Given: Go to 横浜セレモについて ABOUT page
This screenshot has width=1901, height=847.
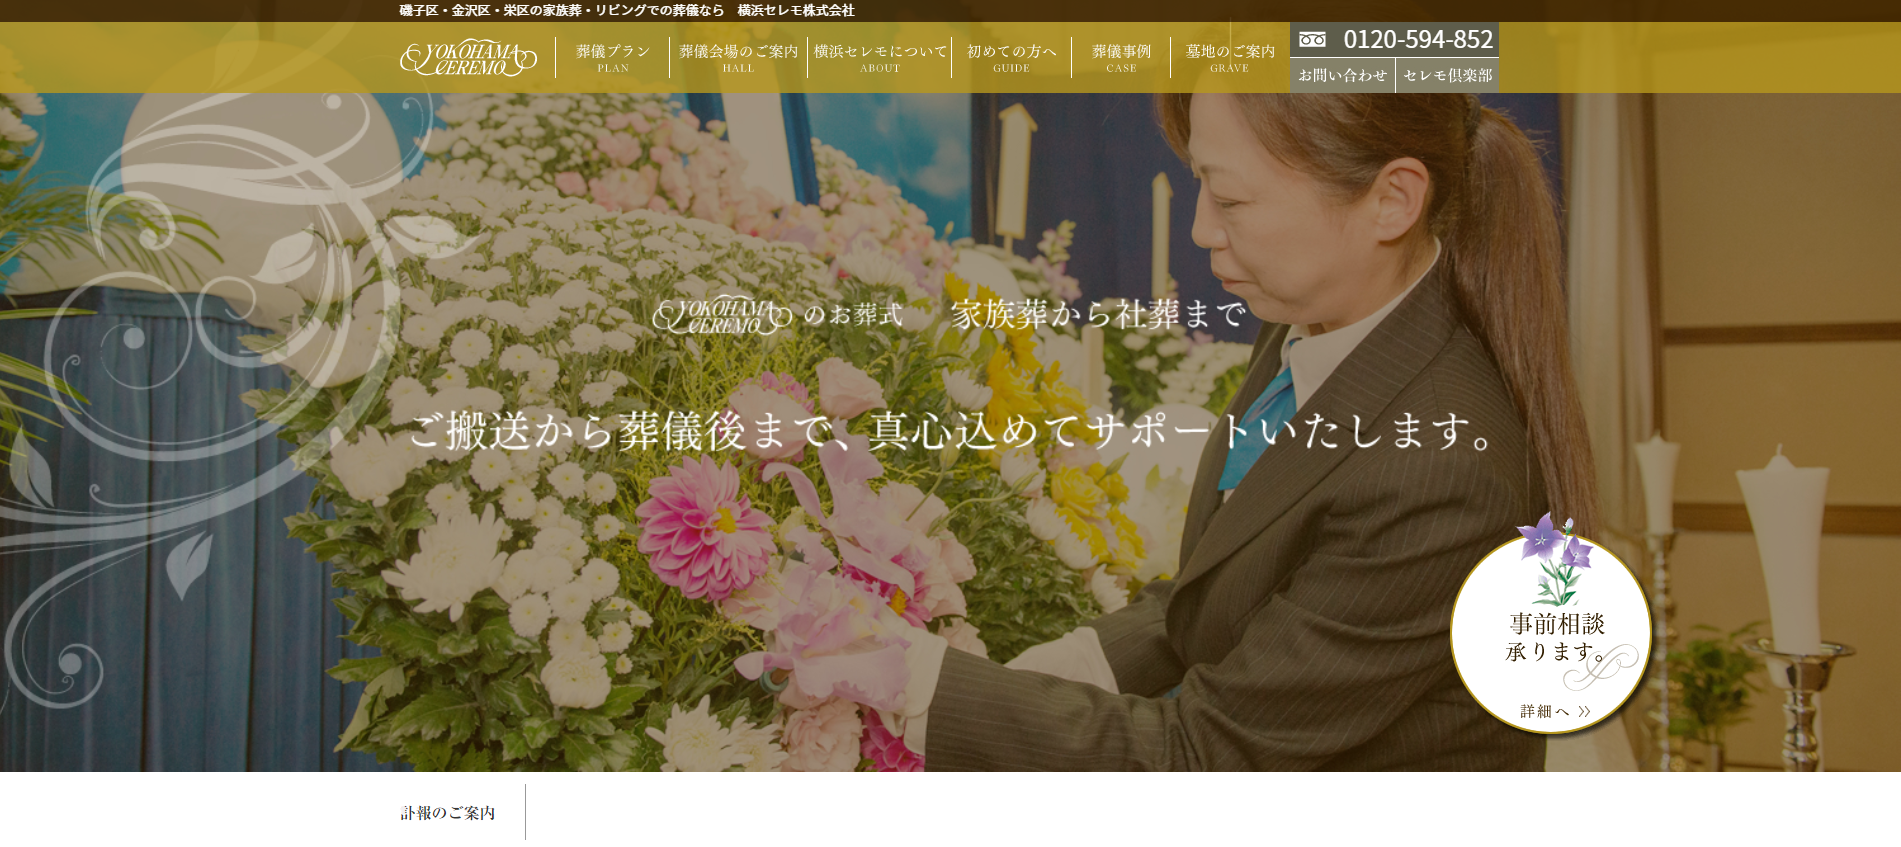Looking at the screenshot, I should (880, 58).
